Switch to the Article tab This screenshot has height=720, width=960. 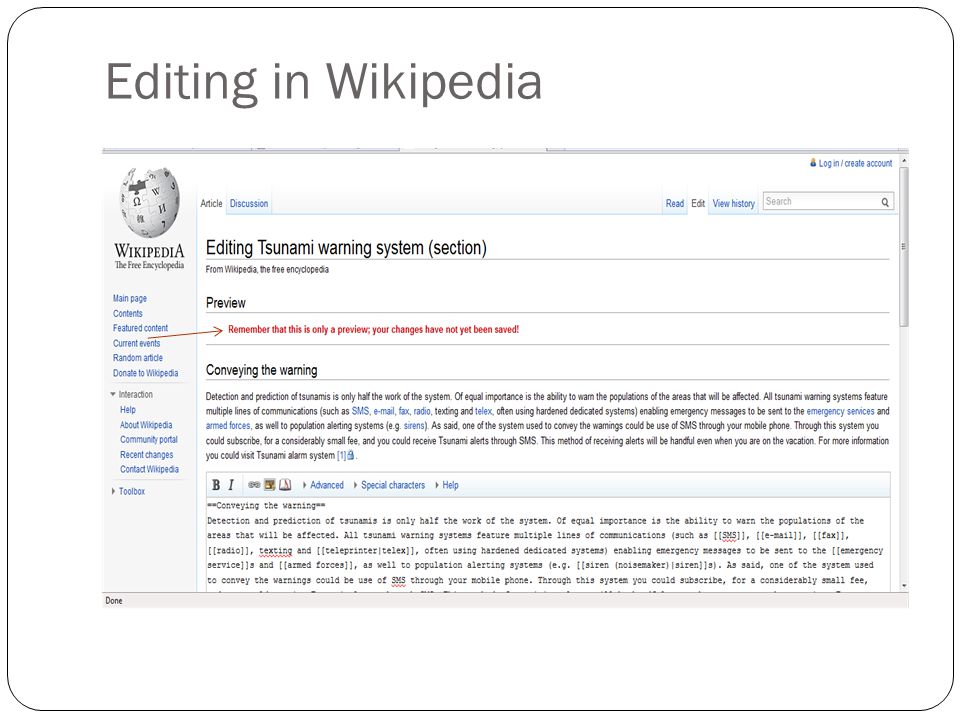tap(211, 203)
